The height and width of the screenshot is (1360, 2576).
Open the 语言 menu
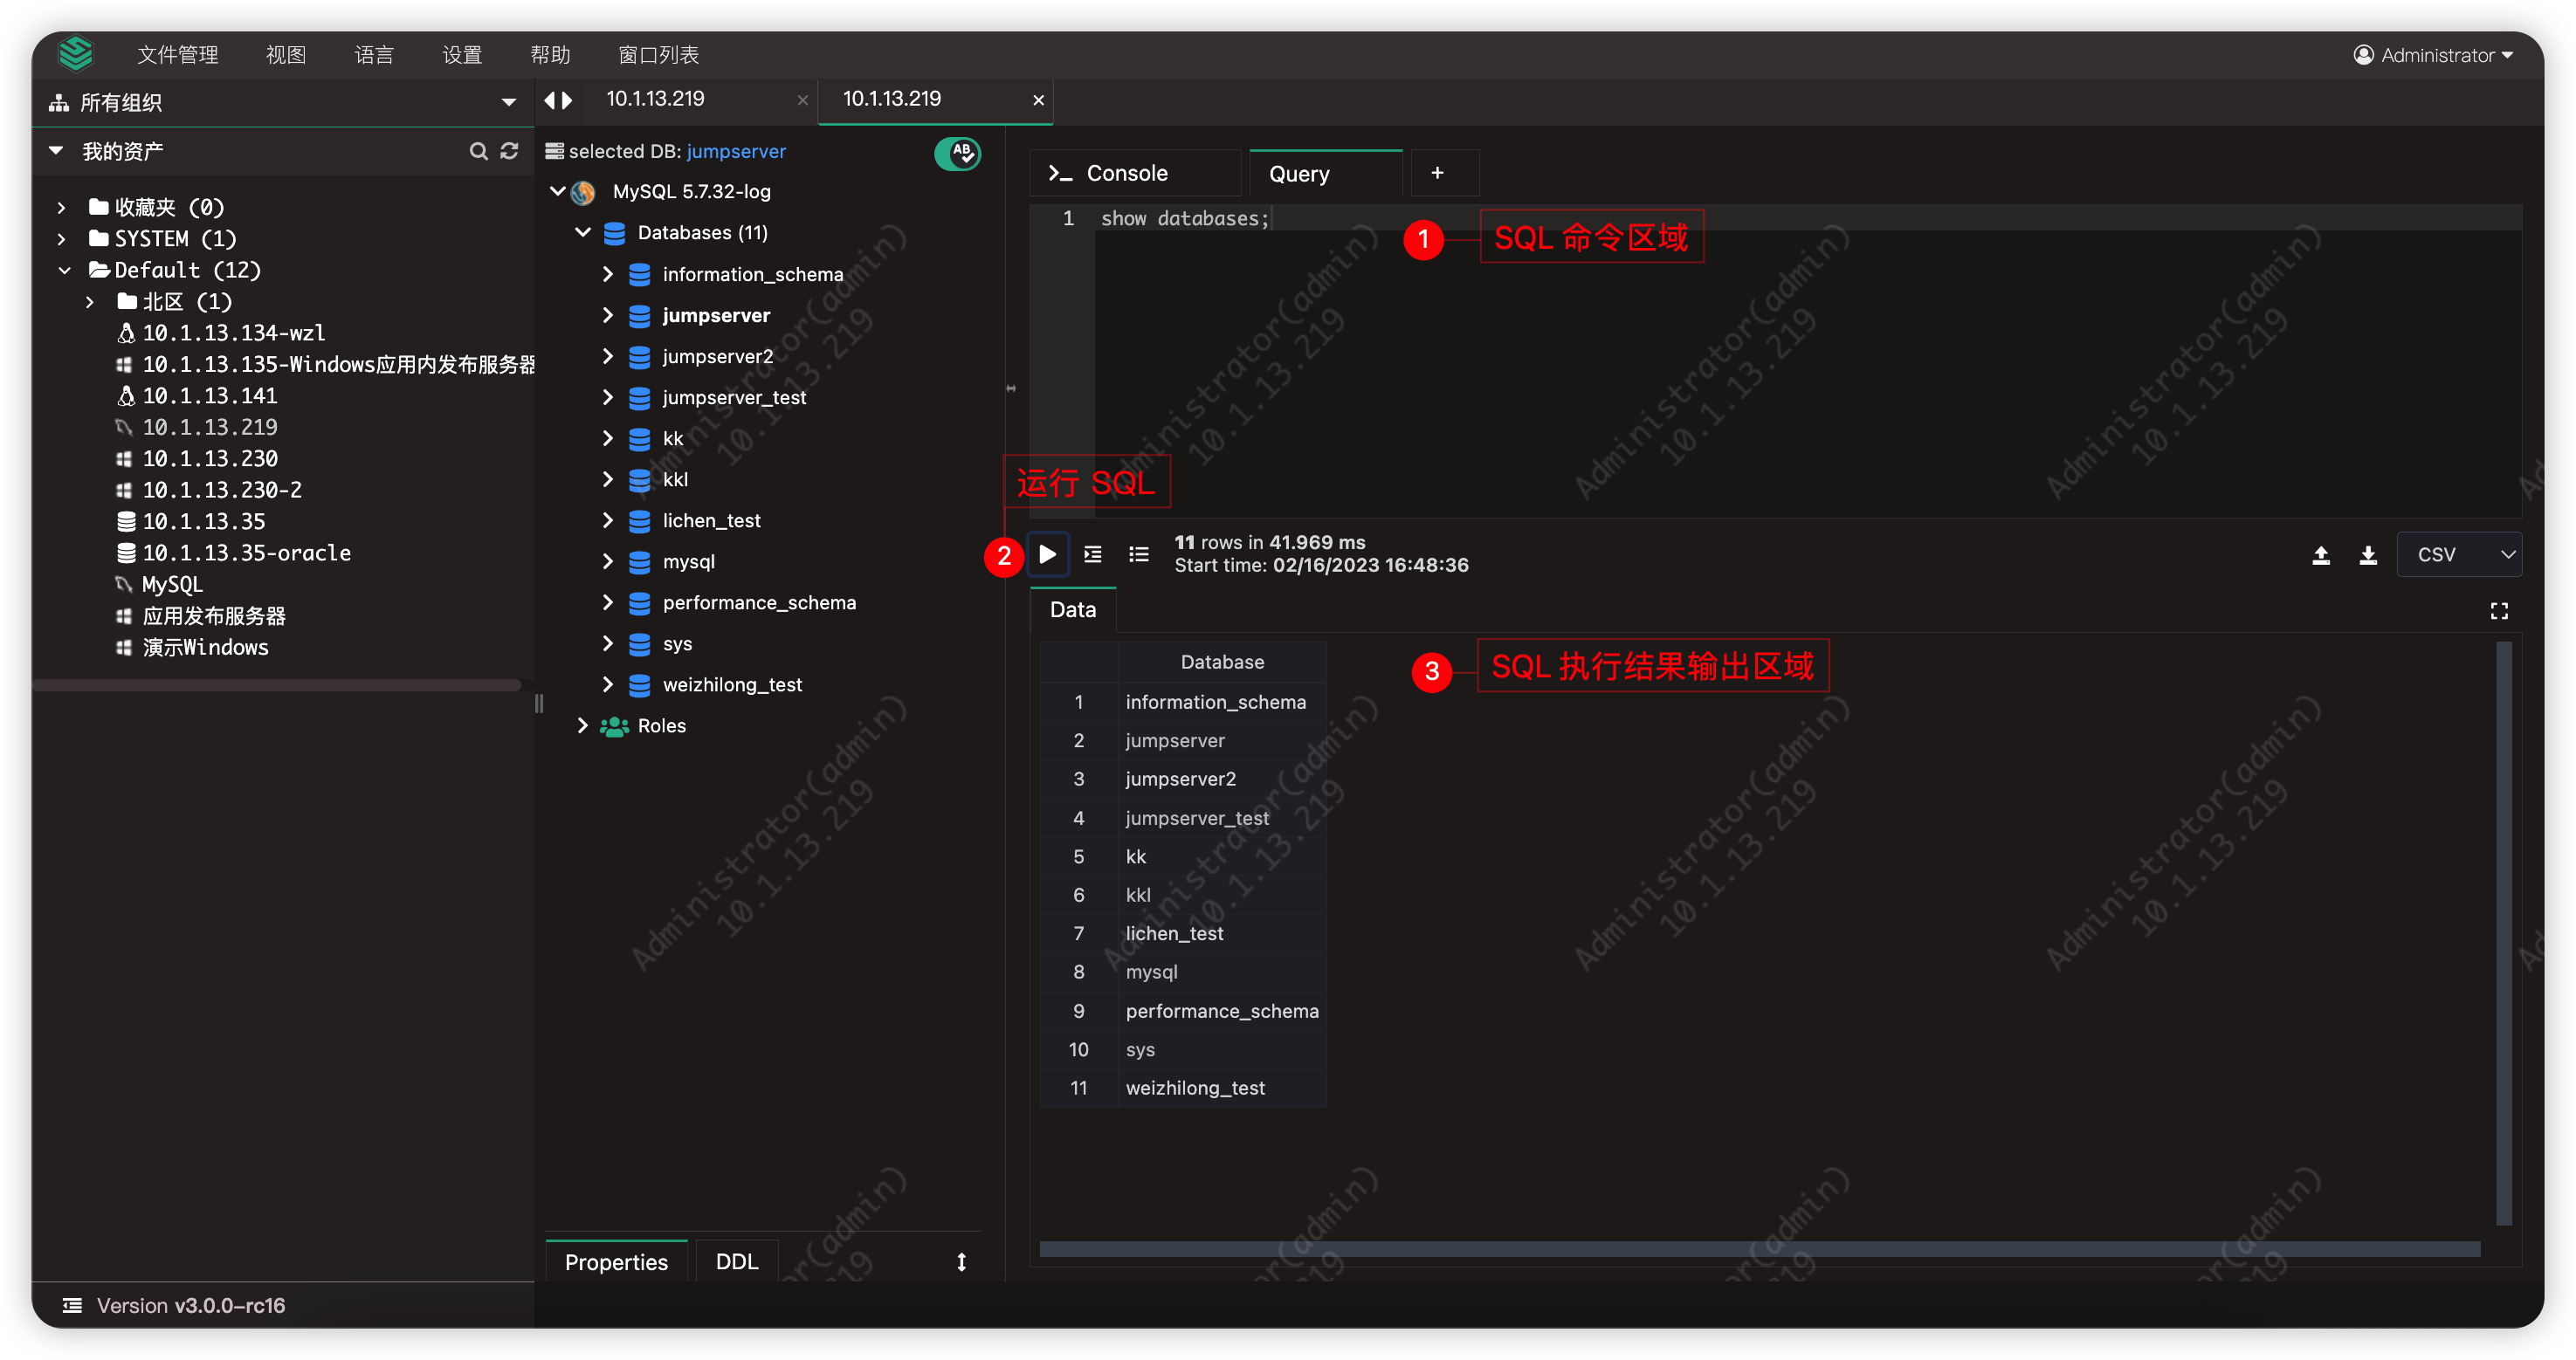[x=373, y=55]
